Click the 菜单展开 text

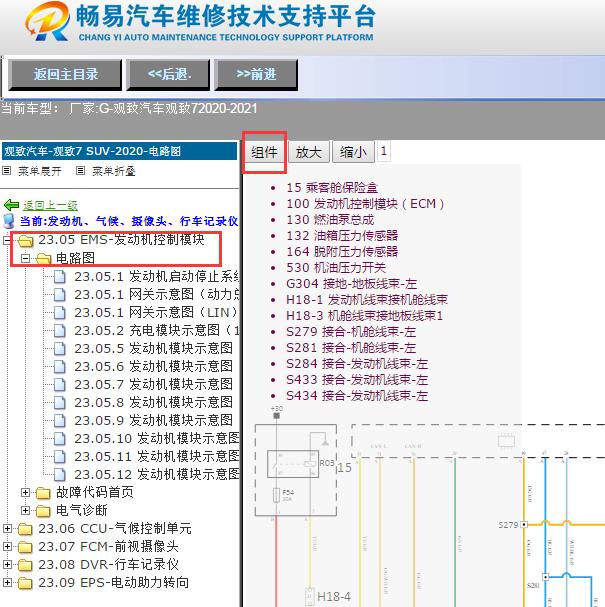point(40,171)
